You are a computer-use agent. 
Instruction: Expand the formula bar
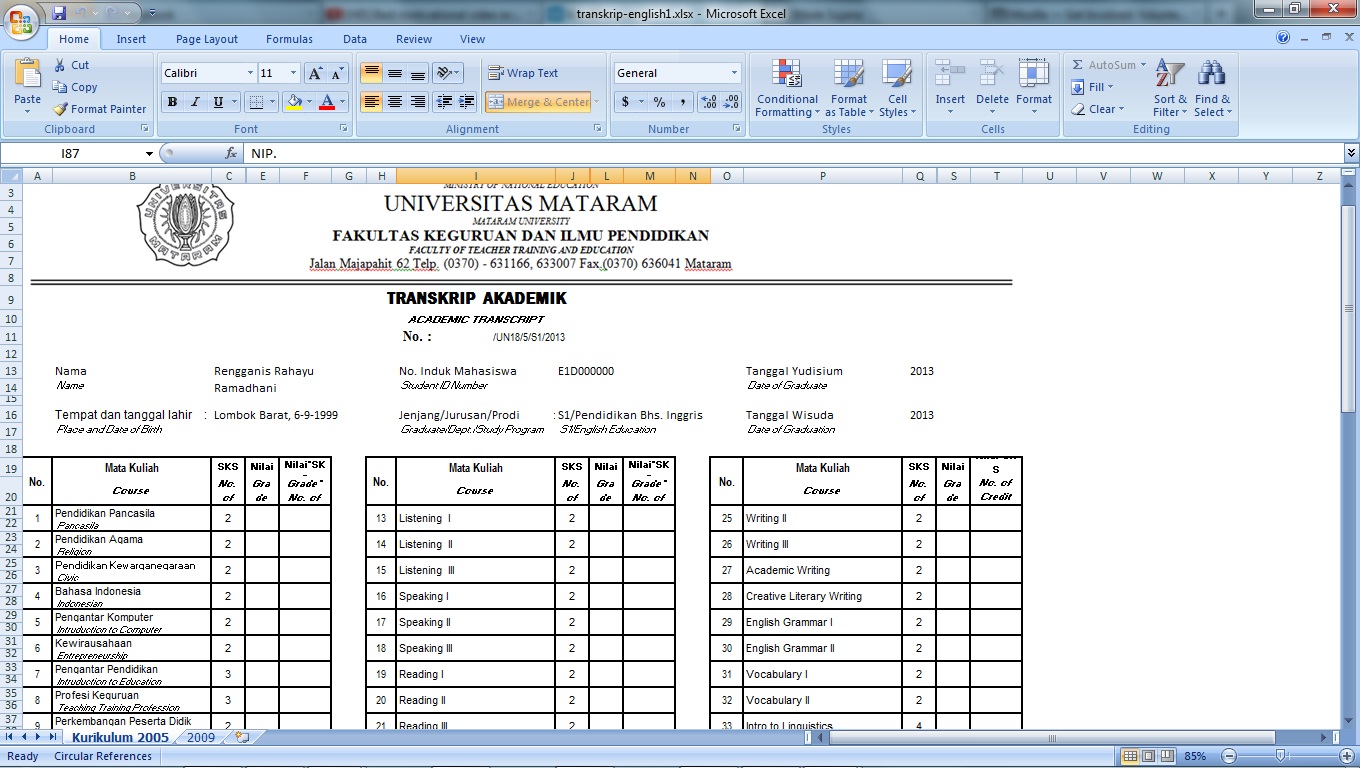1351,153
